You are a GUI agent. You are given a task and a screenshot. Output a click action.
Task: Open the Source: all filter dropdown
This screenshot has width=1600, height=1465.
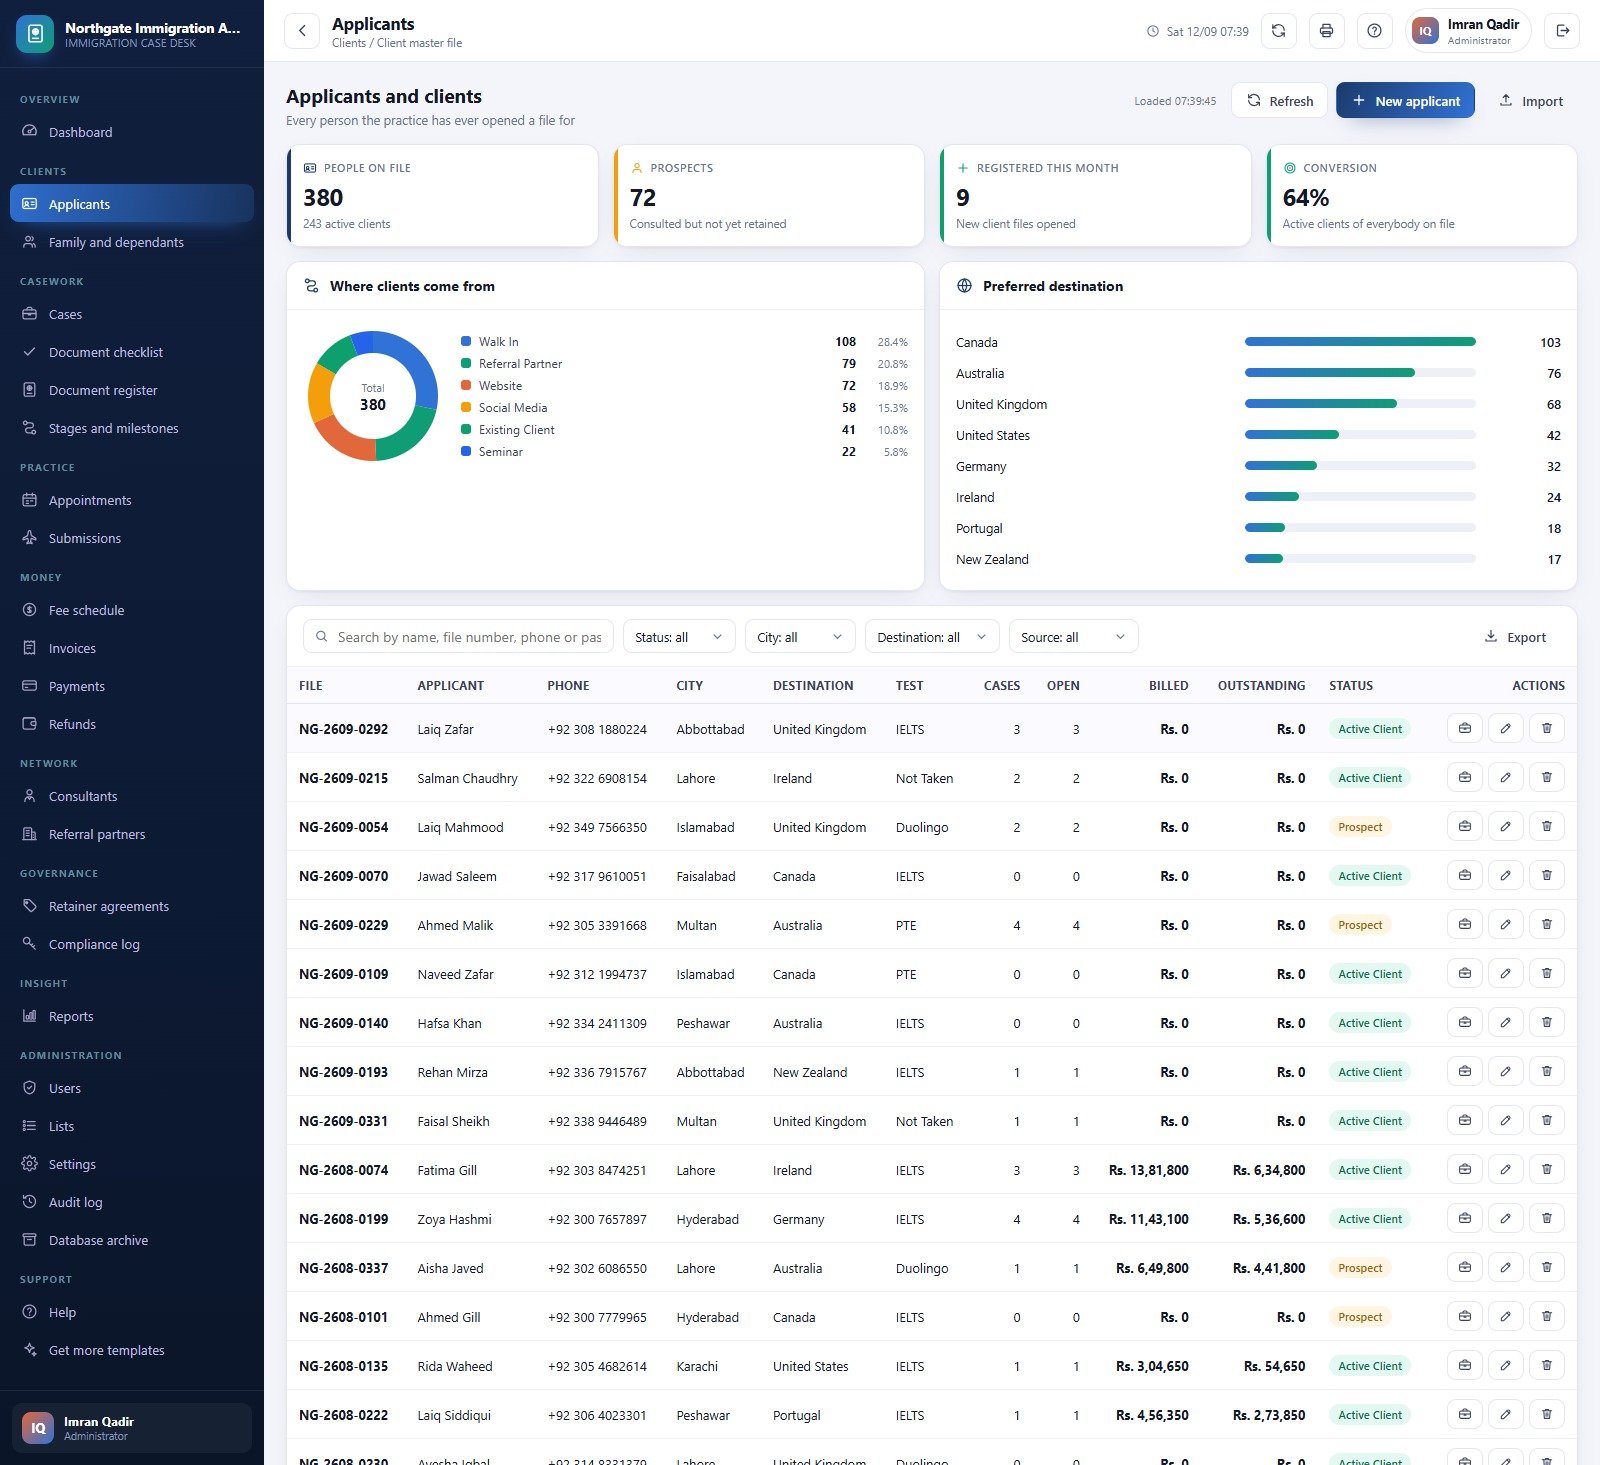pyautogui.click(x=1074, y=637)
